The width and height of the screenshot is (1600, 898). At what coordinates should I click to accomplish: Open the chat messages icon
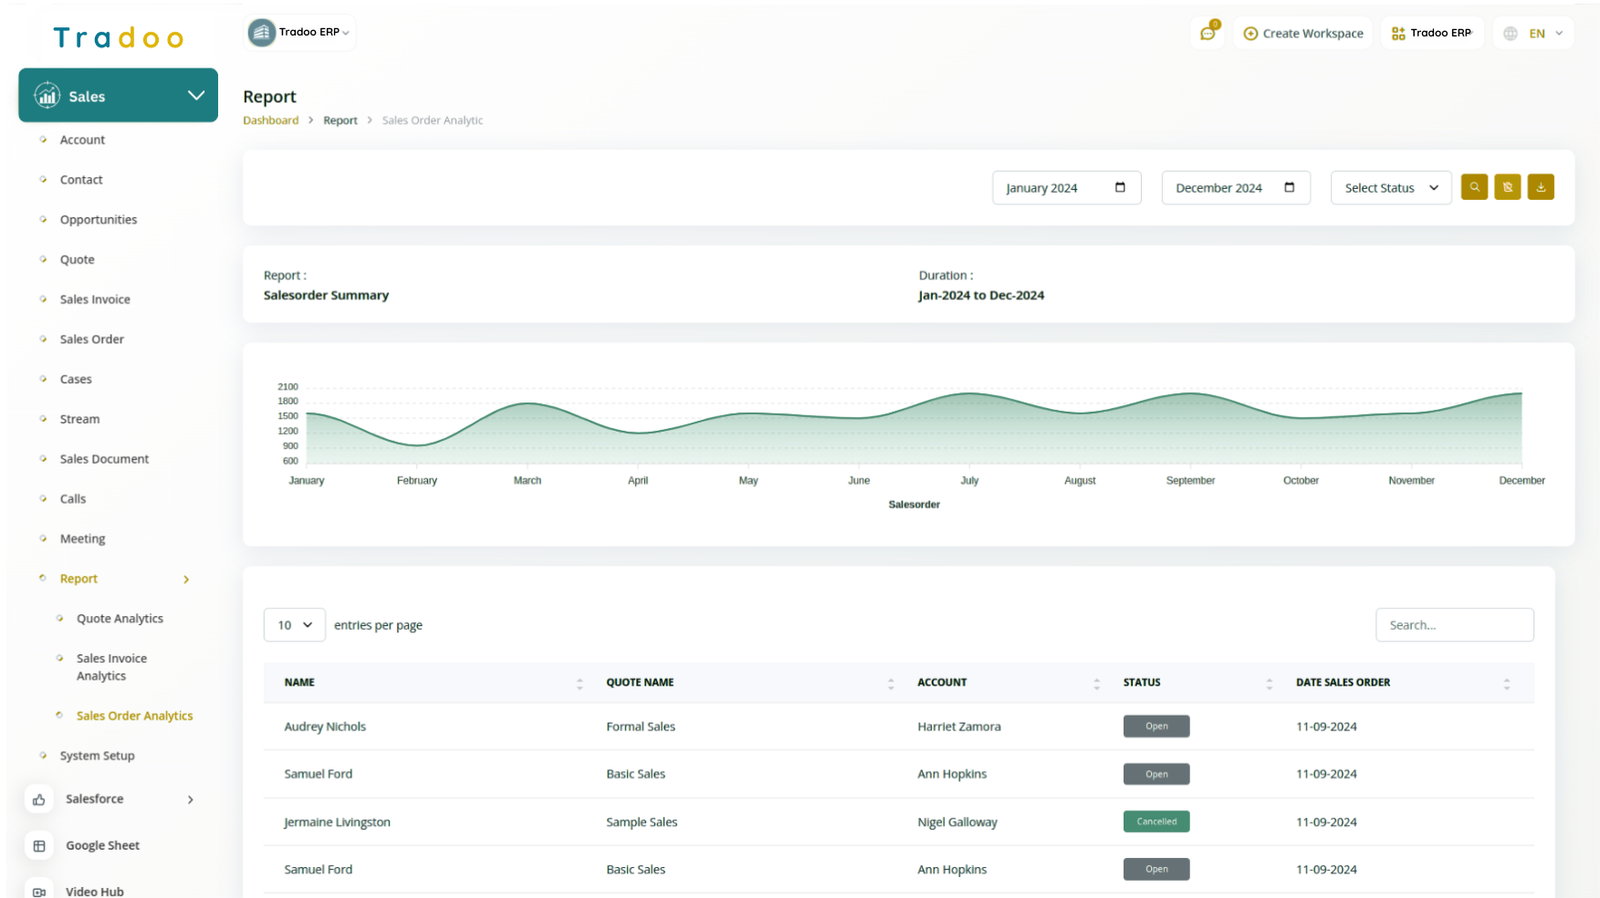(1208, 33)
